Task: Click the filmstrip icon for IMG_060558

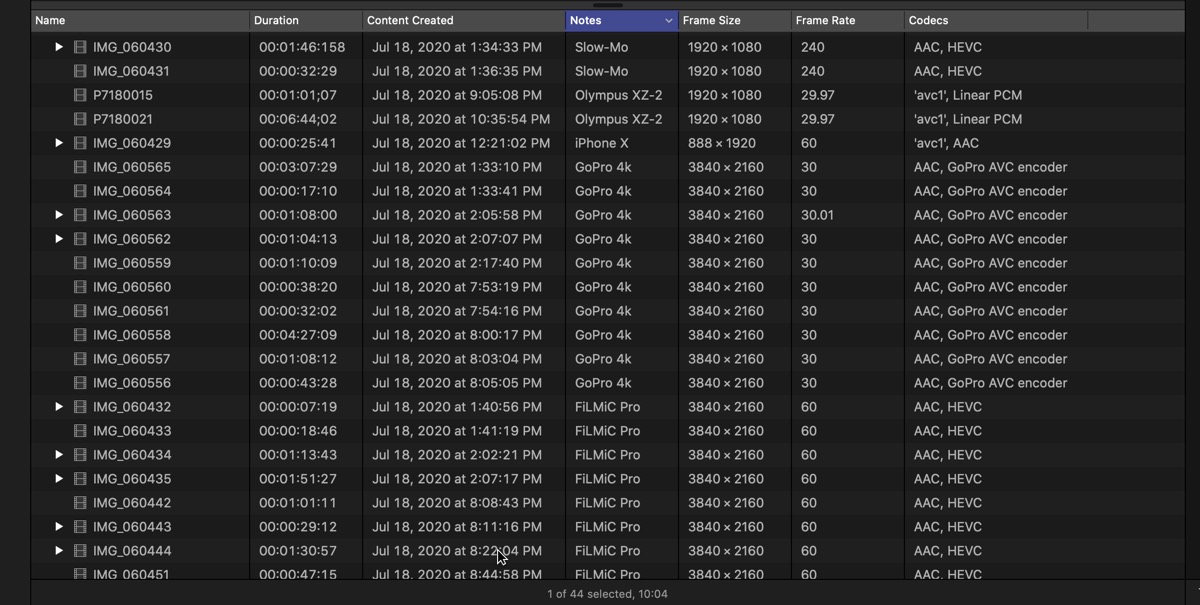Action: [80, 335]
